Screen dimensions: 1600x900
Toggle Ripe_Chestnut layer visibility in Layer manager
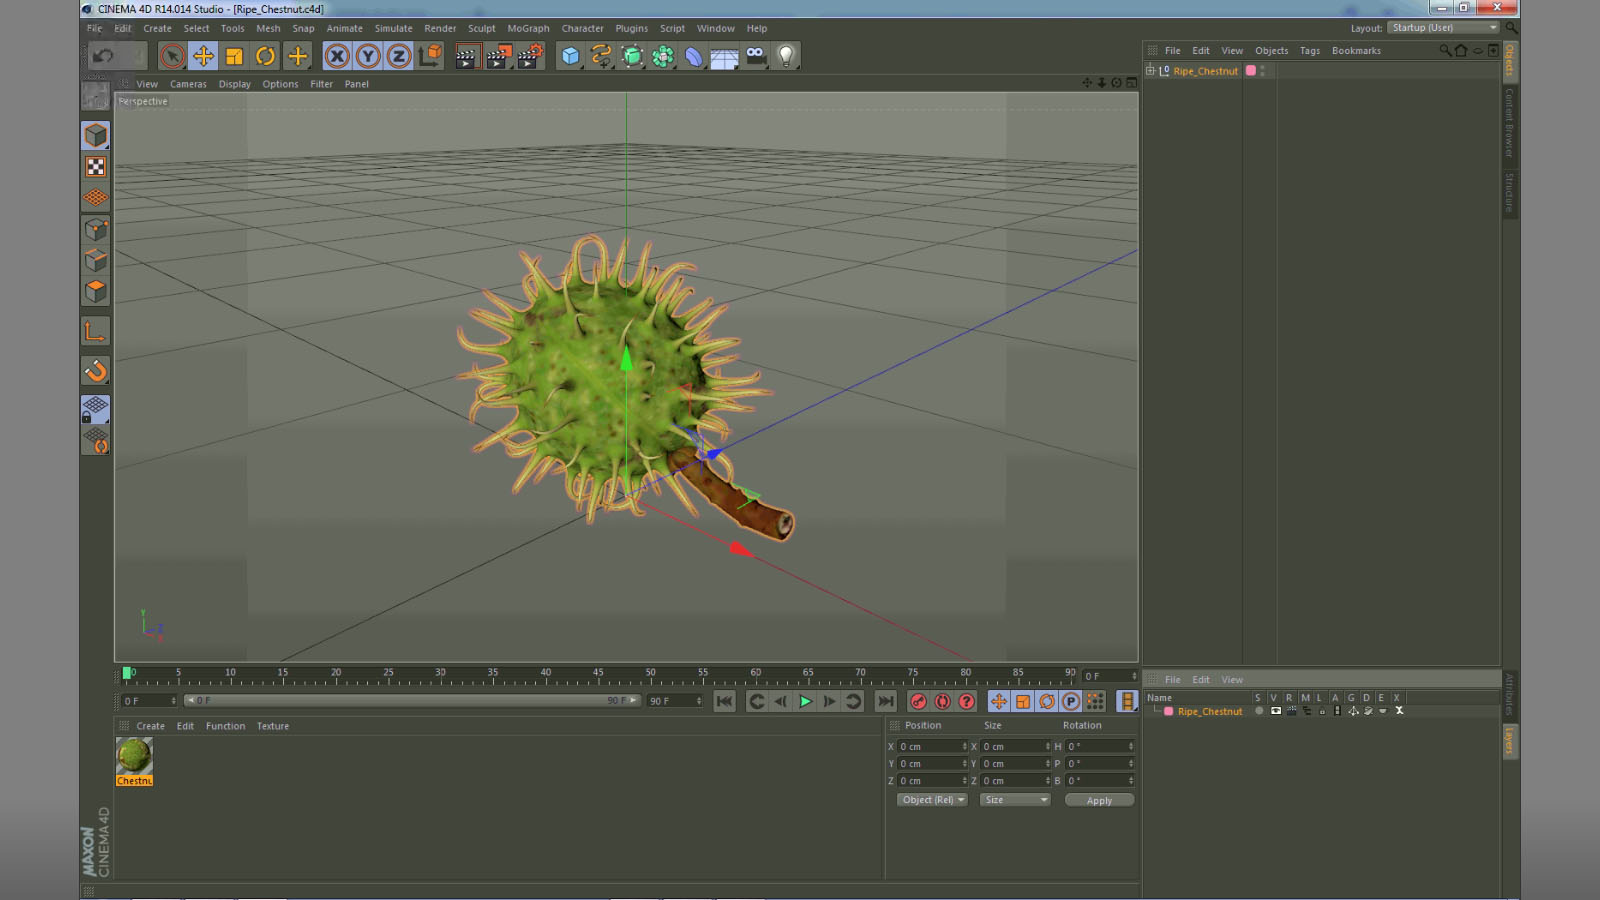click(1275, 711)
